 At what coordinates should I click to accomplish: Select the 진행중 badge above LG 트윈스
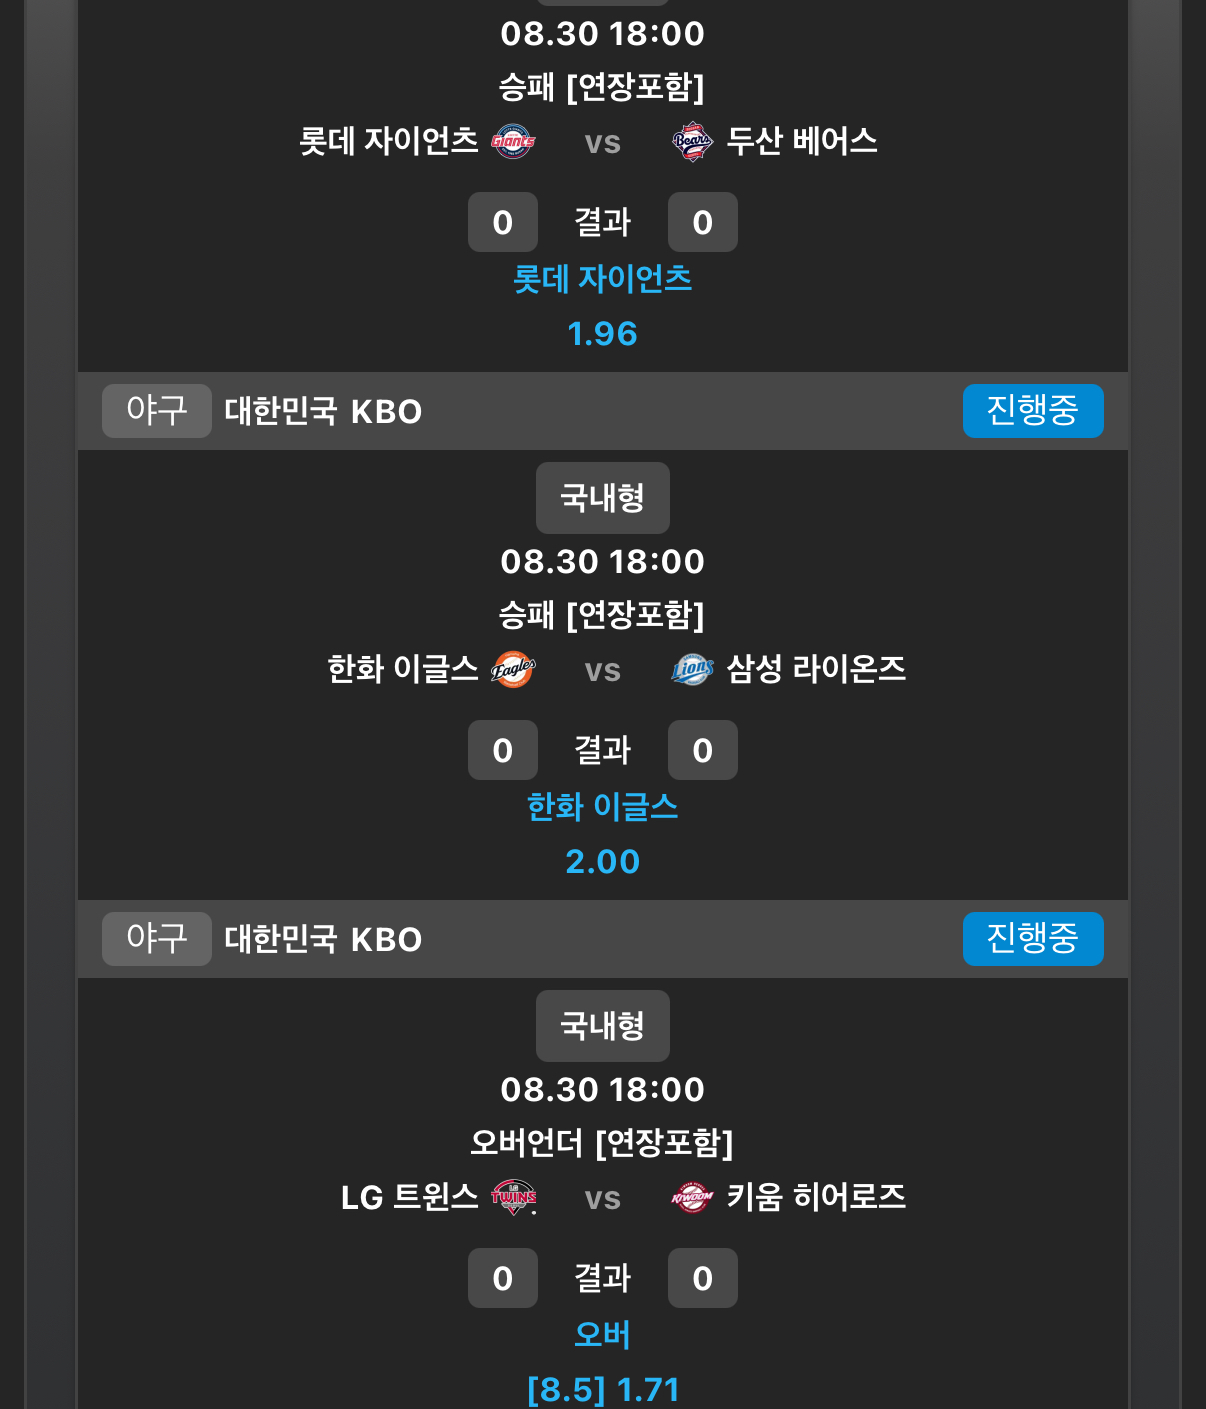point(1033,939)
